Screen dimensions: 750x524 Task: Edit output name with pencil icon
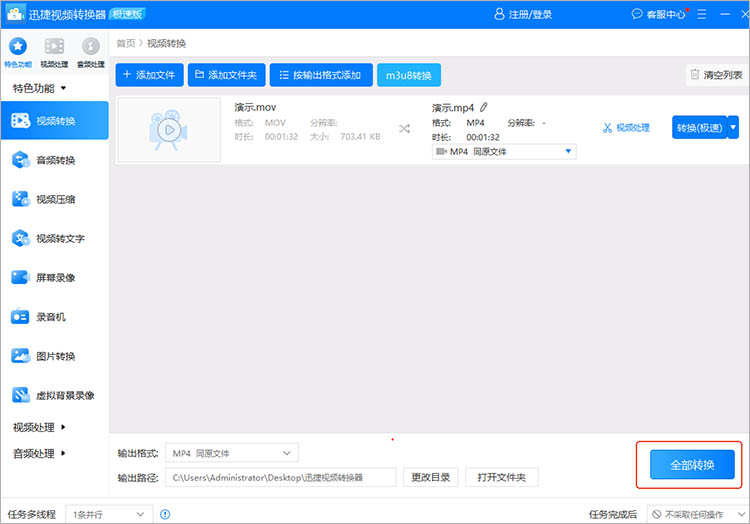[484, 107]
